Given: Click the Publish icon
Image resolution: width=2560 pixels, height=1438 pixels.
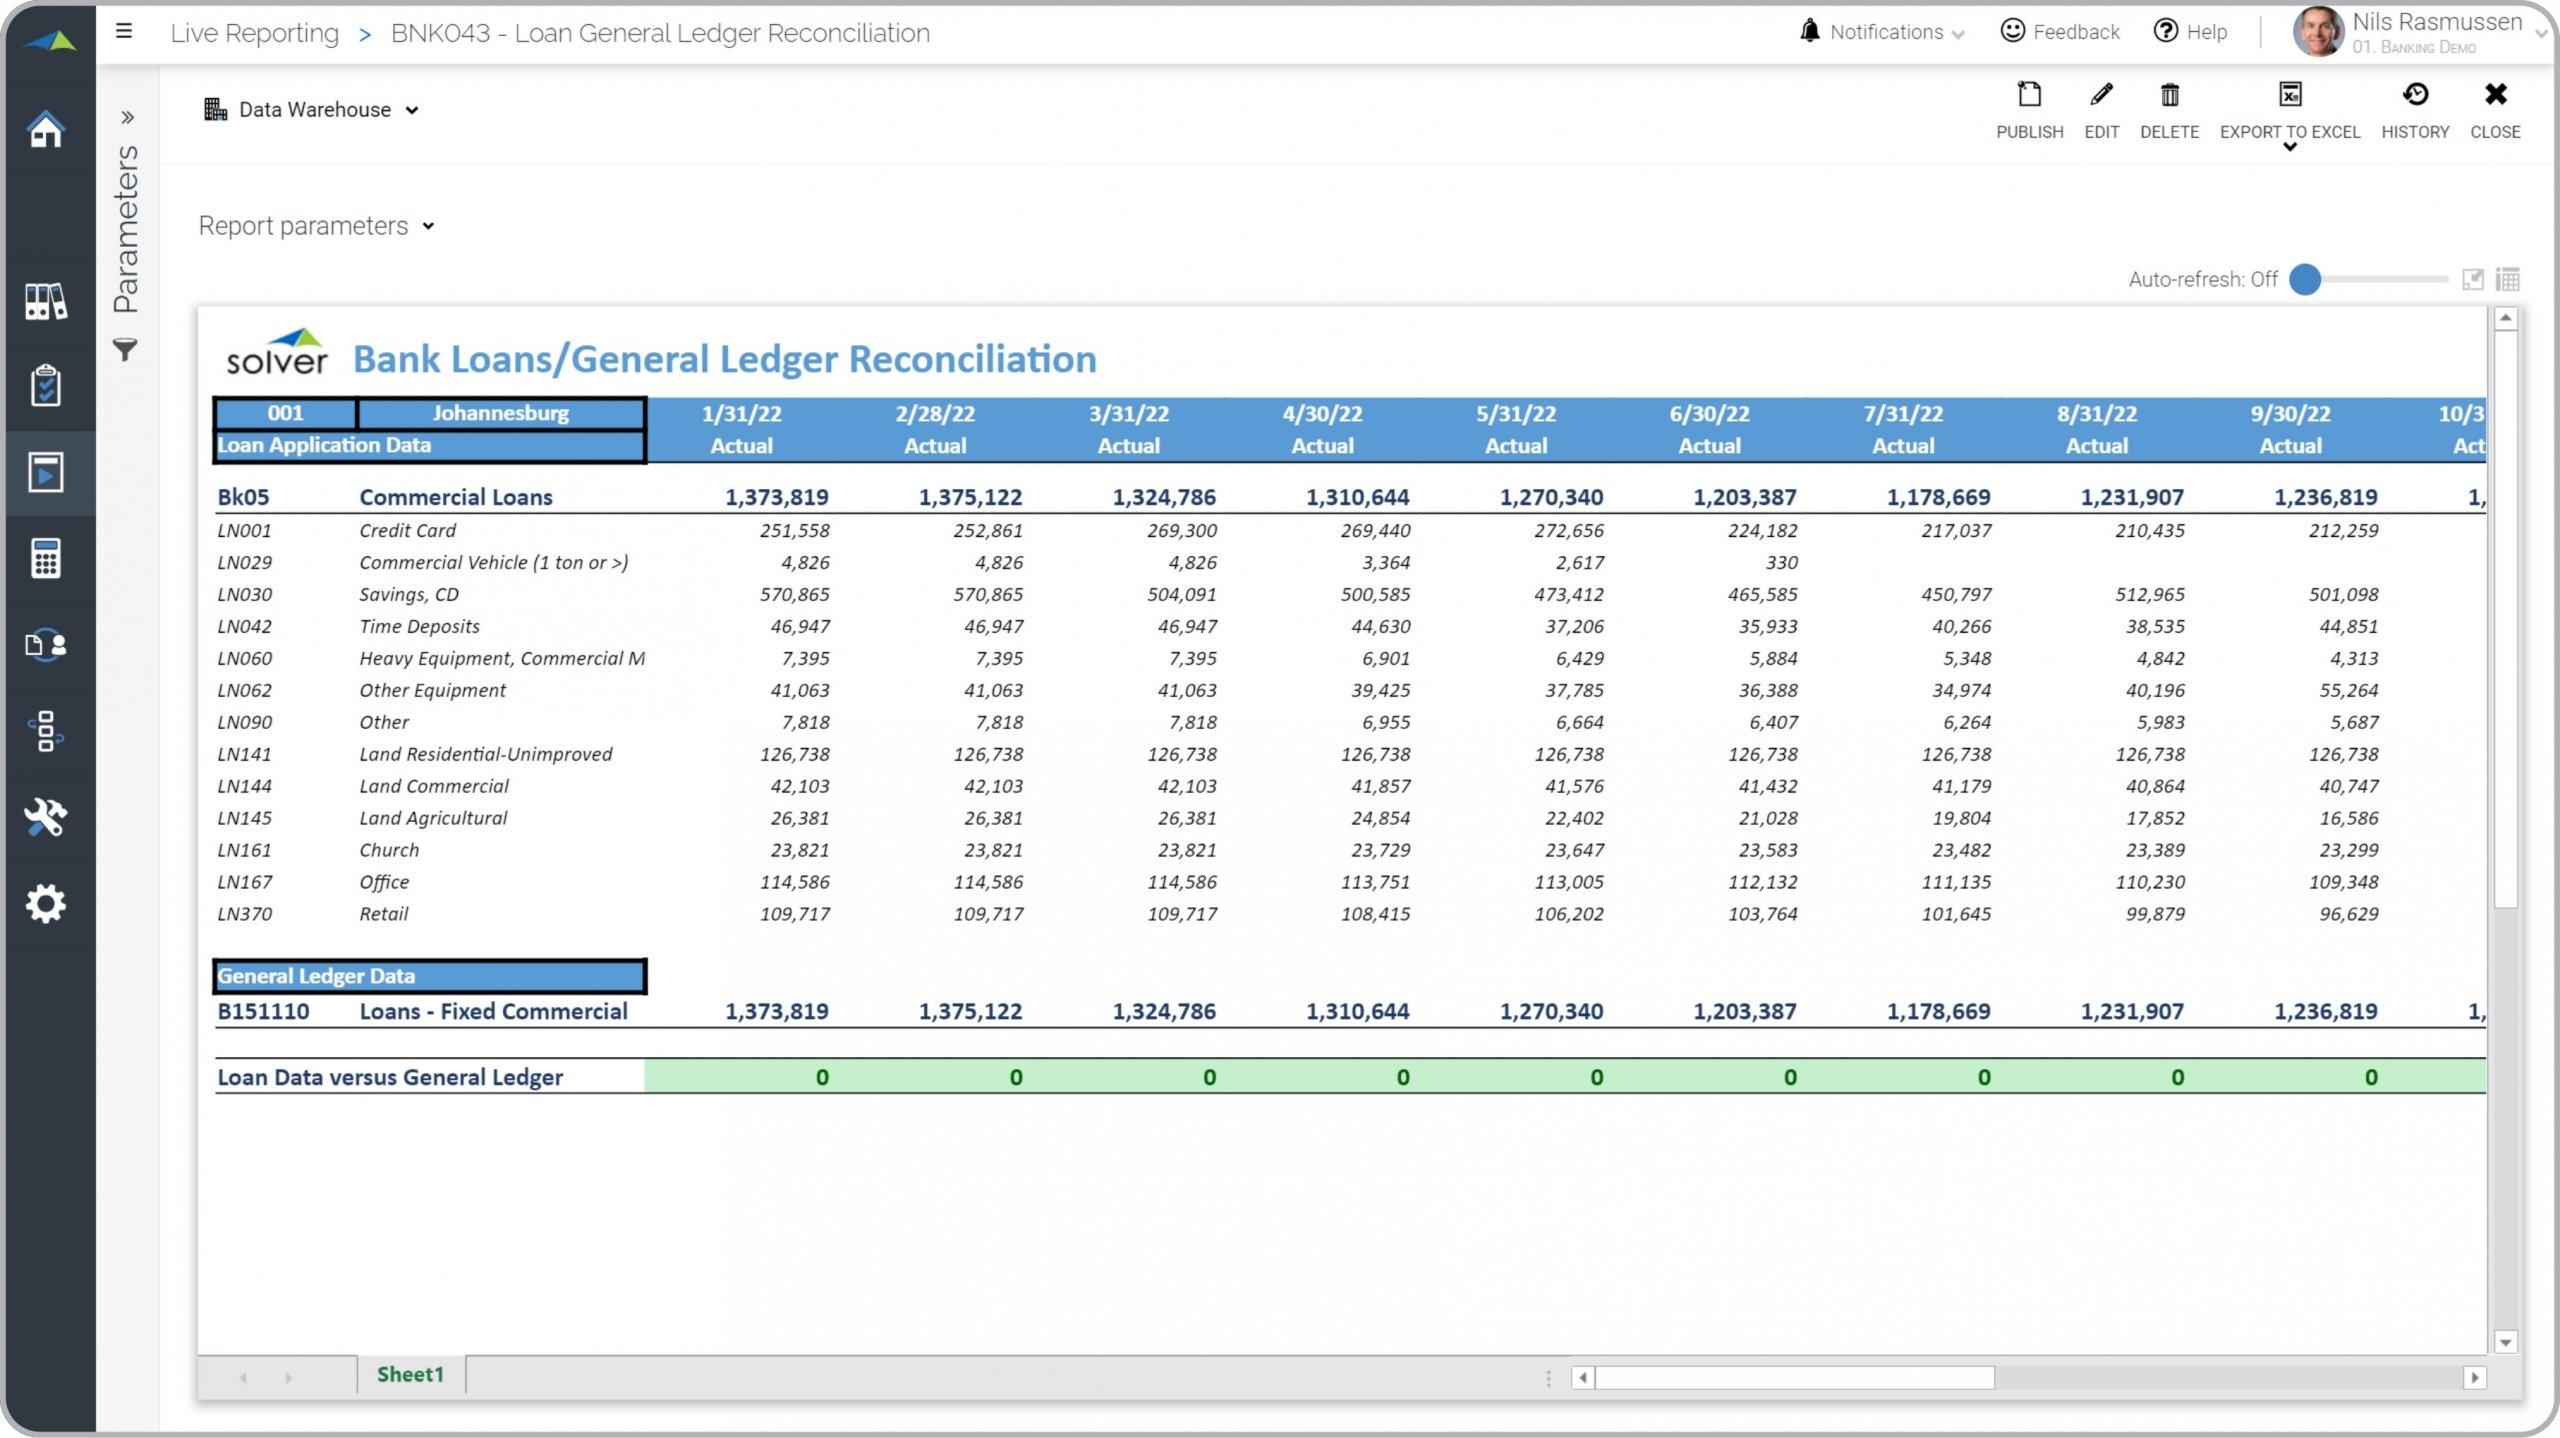Looking at the screenshot, I should [x=2028, y=96].
